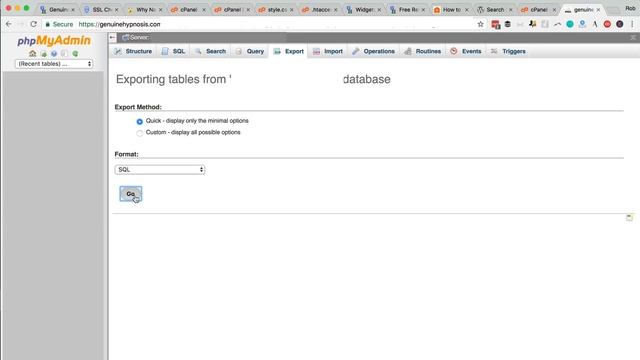
Task: Click the page settings icon below Go
Action: [x=629, y=218]
